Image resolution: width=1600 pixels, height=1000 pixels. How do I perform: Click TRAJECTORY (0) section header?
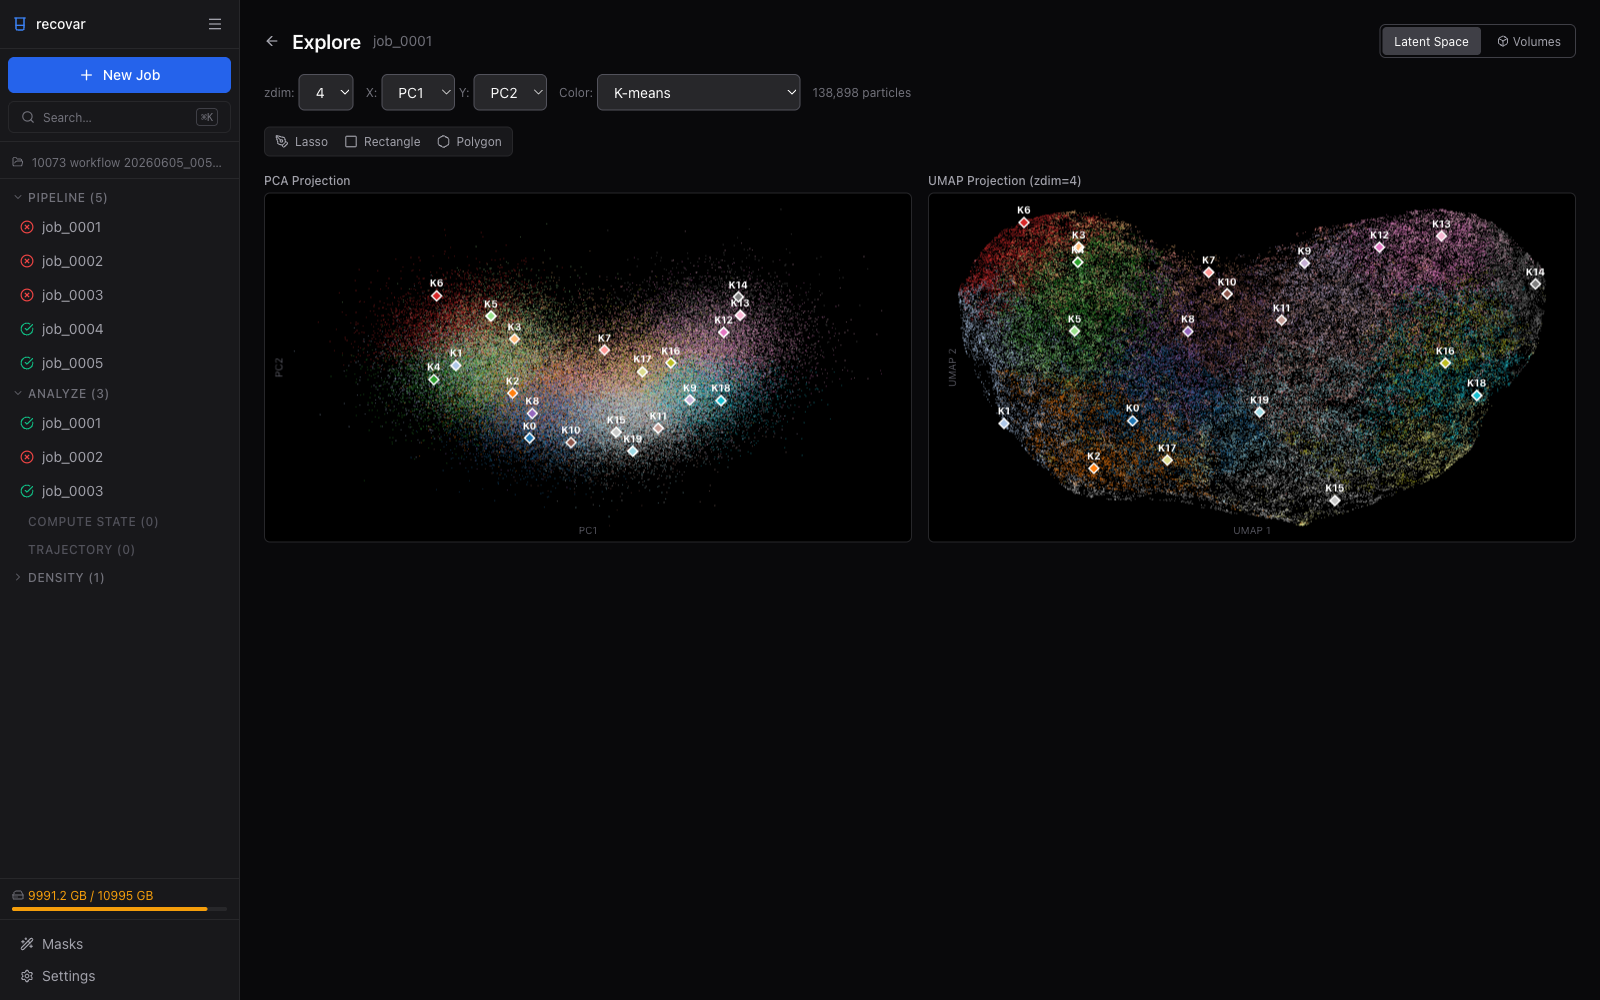[x=81, y=550]
